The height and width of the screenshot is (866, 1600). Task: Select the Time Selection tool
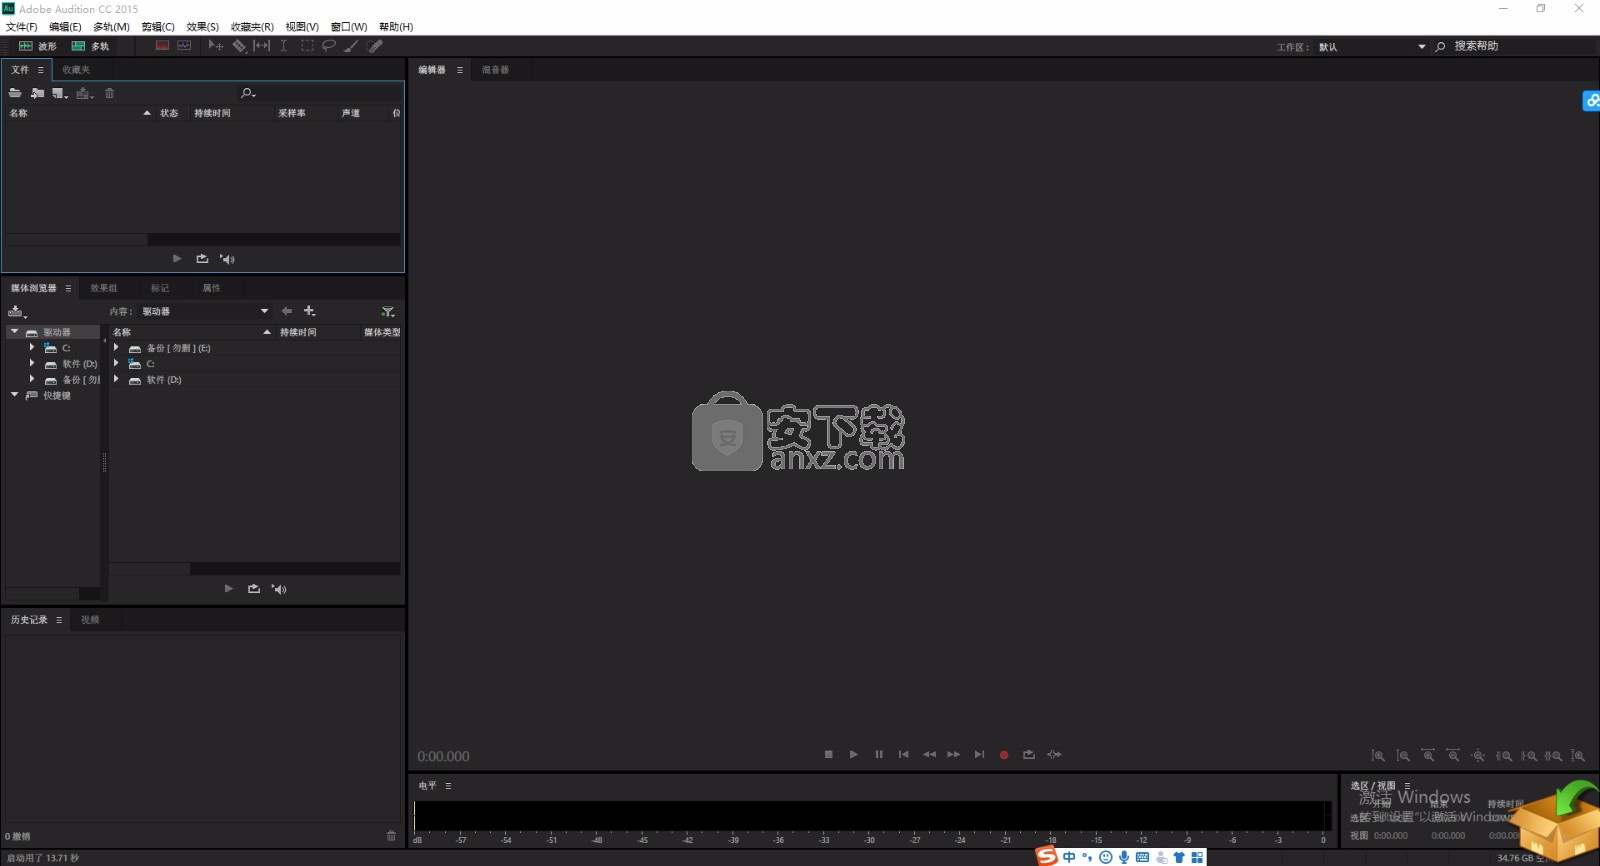click(284, 46)
